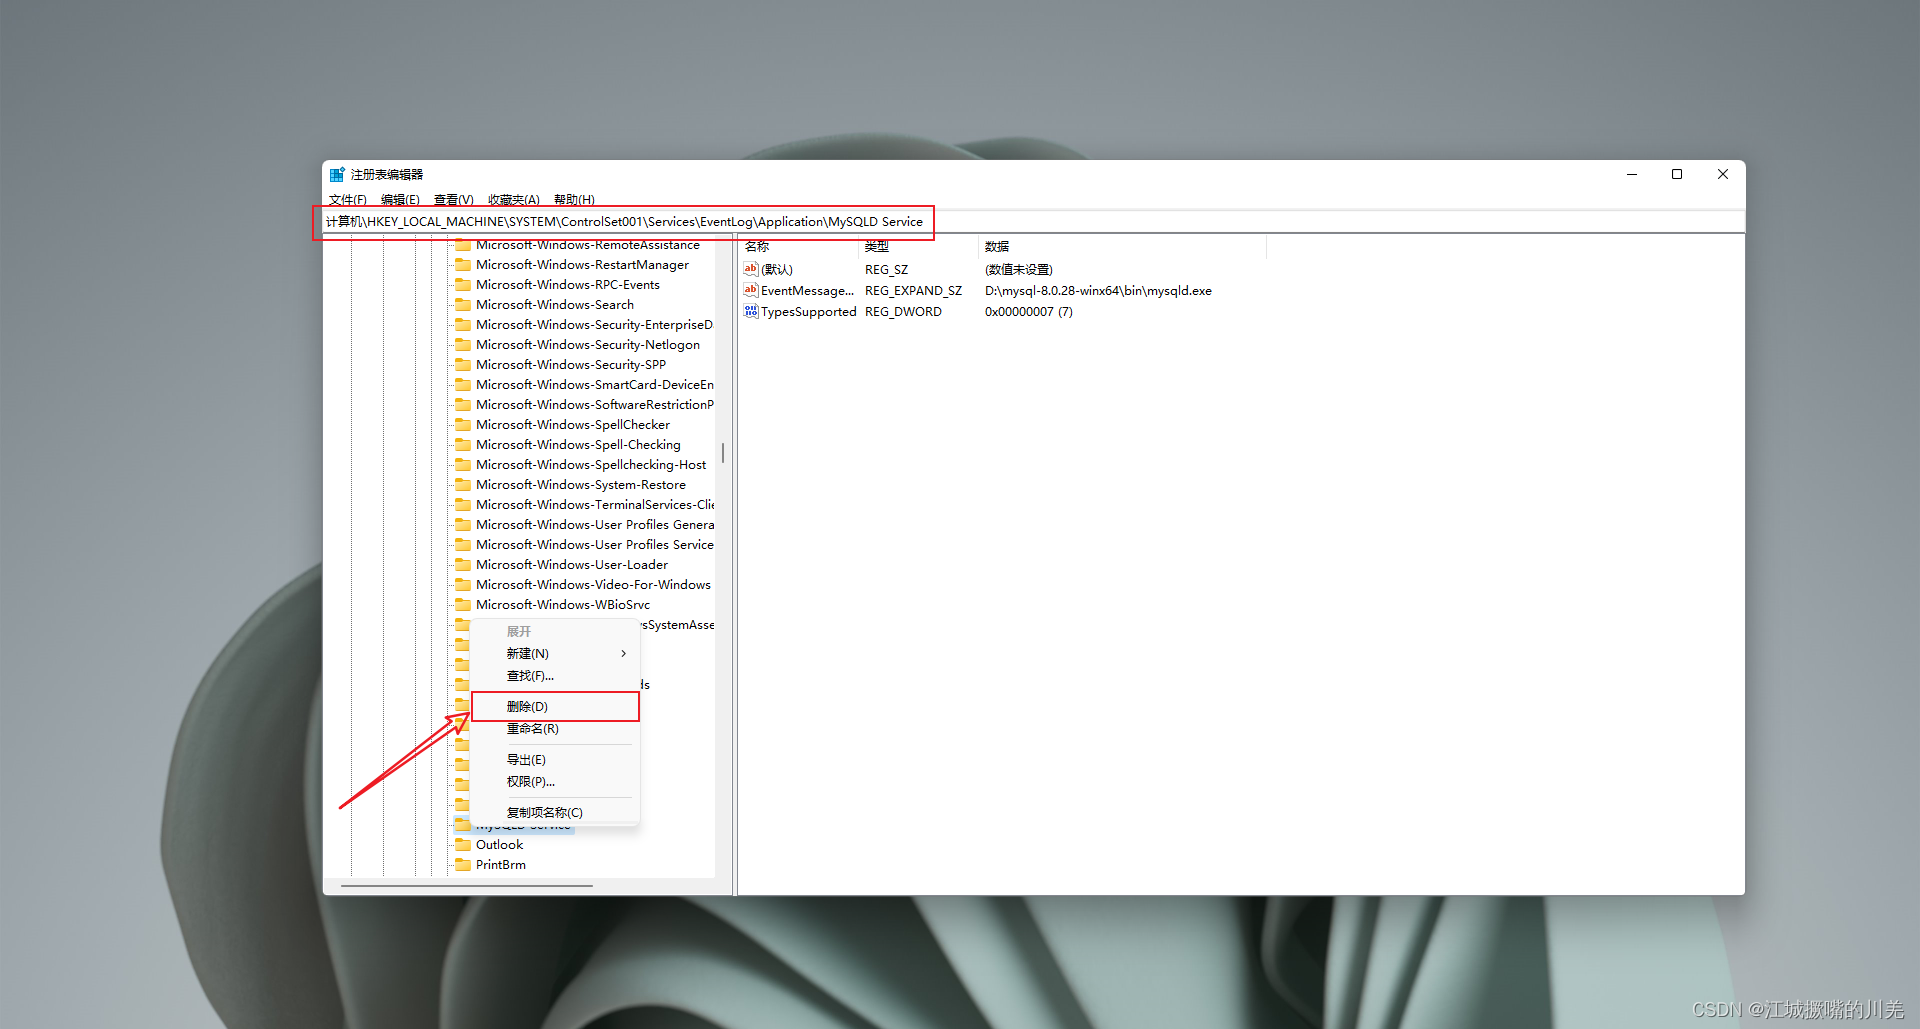Click the folder icon beside Microsoft-Windows-Video-For-Windows
The width and height of the screenshot is (1920, 1029).
(462, 585)
